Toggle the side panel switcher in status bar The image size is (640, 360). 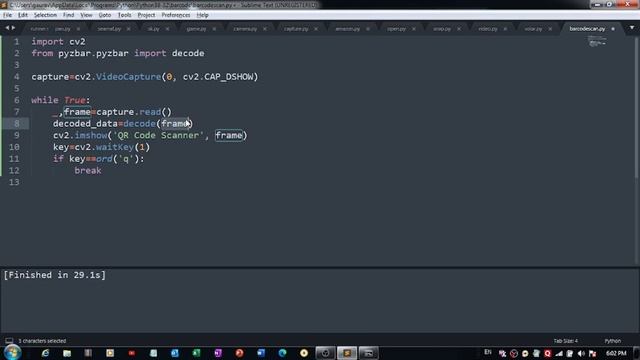9,341
